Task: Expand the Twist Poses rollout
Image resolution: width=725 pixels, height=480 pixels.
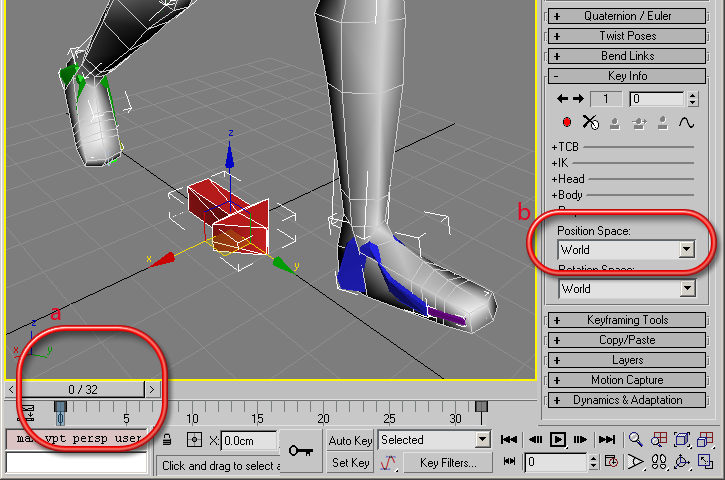Action: coord(627,36)
